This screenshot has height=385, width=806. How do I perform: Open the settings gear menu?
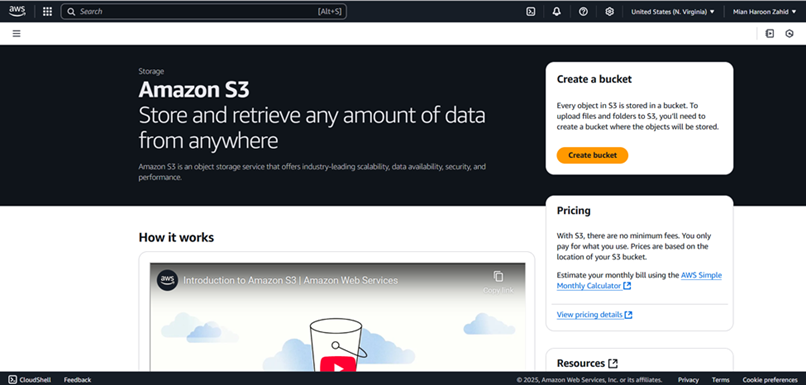[x=609, y=11]
